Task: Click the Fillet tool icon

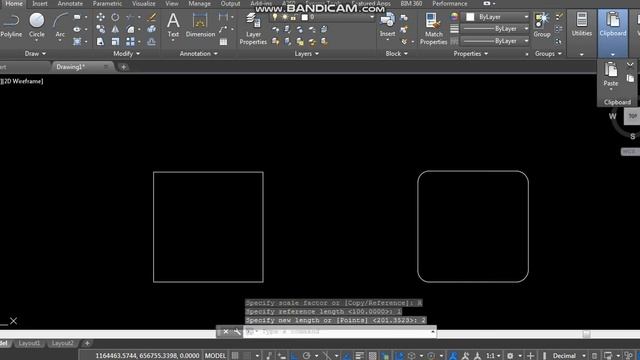Action: pos(131,29)
